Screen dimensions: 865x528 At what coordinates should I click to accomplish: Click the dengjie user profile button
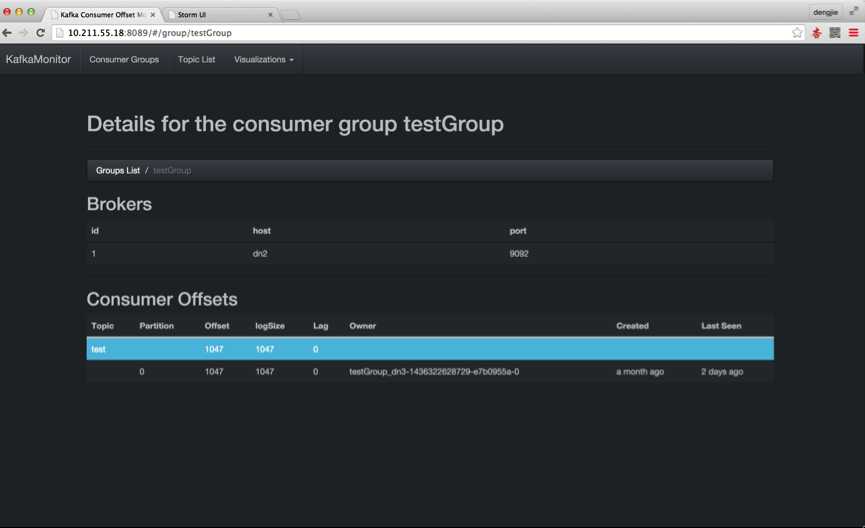[825, 12]
